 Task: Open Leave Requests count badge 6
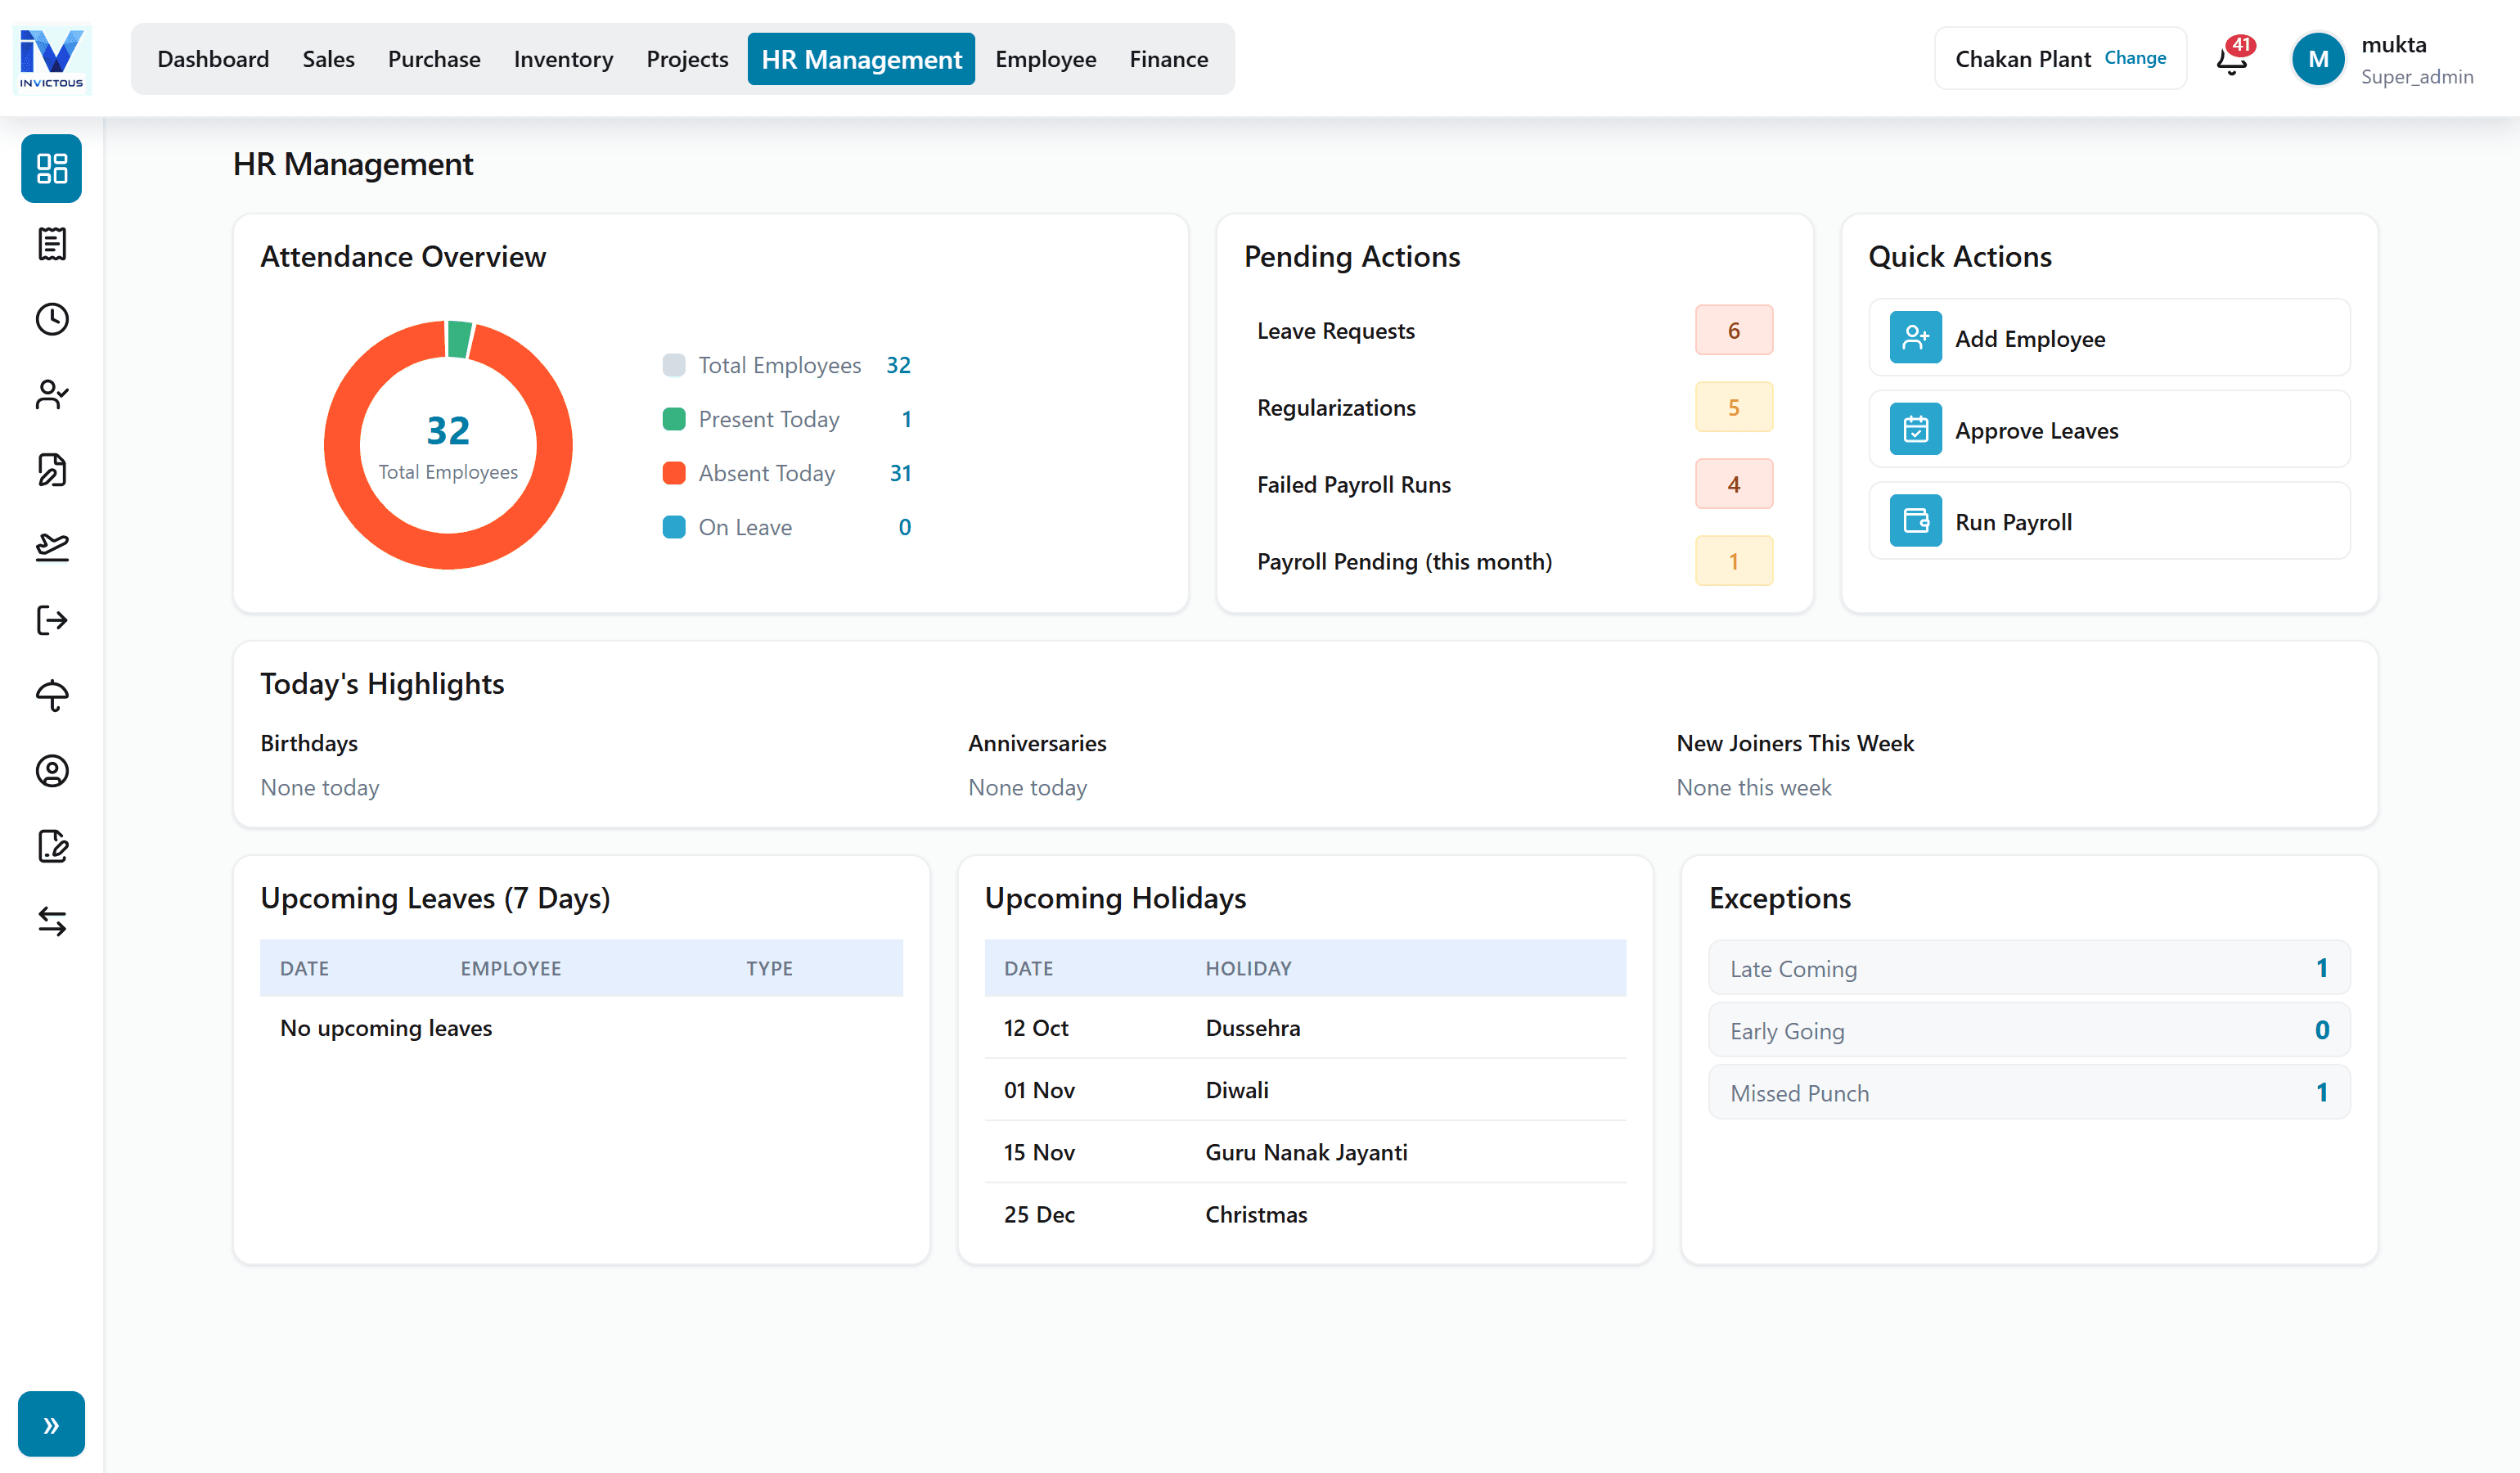pos(1733,330)
